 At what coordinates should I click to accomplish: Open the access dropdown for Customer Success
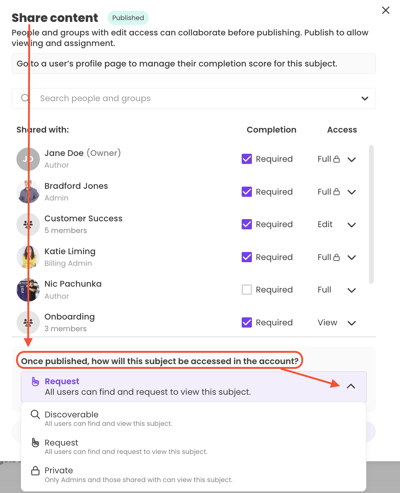click(x=352, y=225)
